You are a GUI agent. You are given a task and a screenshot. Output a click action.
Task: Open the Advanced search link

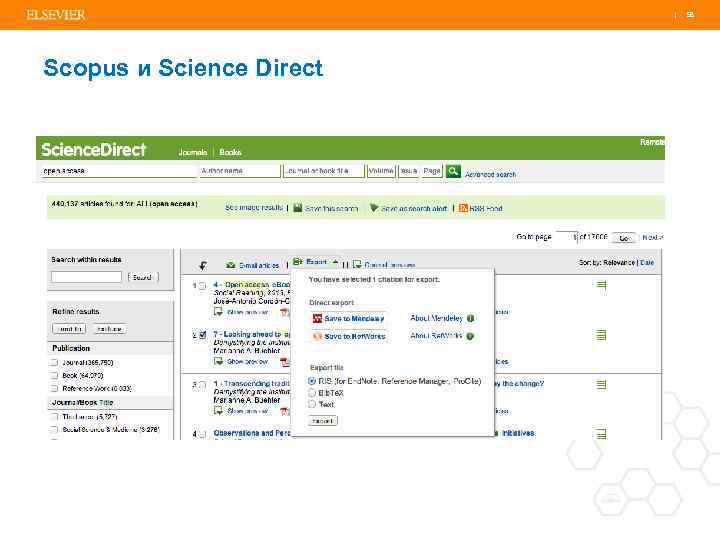click(x=490, y=174)
